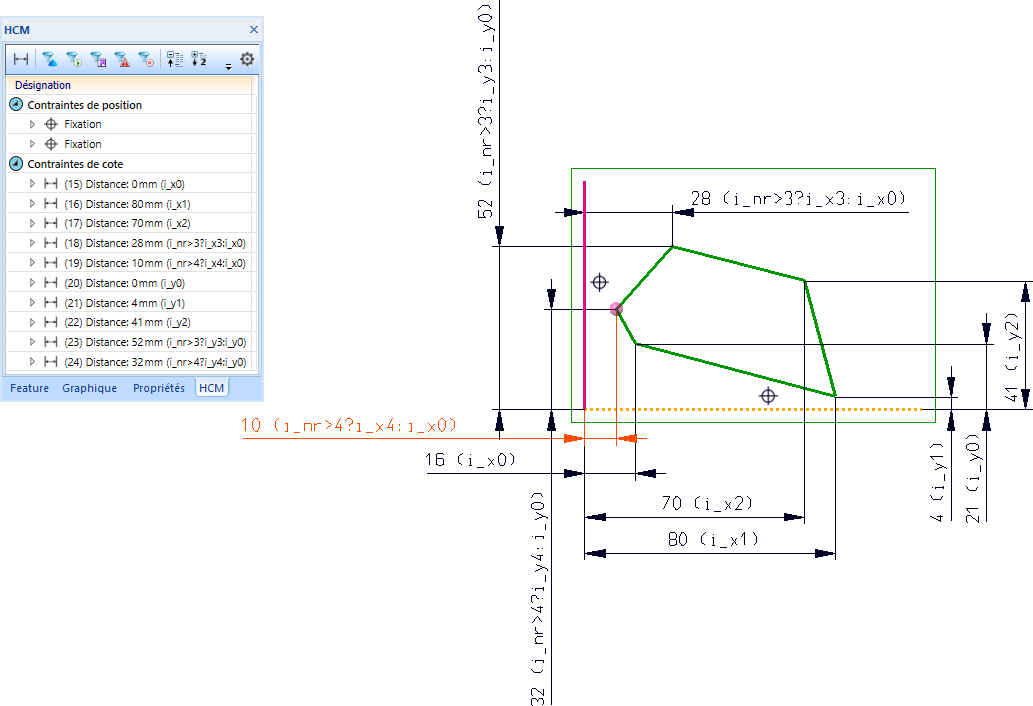Expand constraint (16) Distance 80mm i_x1
This screenshot has height=706, width=1033.
point(32,204)
